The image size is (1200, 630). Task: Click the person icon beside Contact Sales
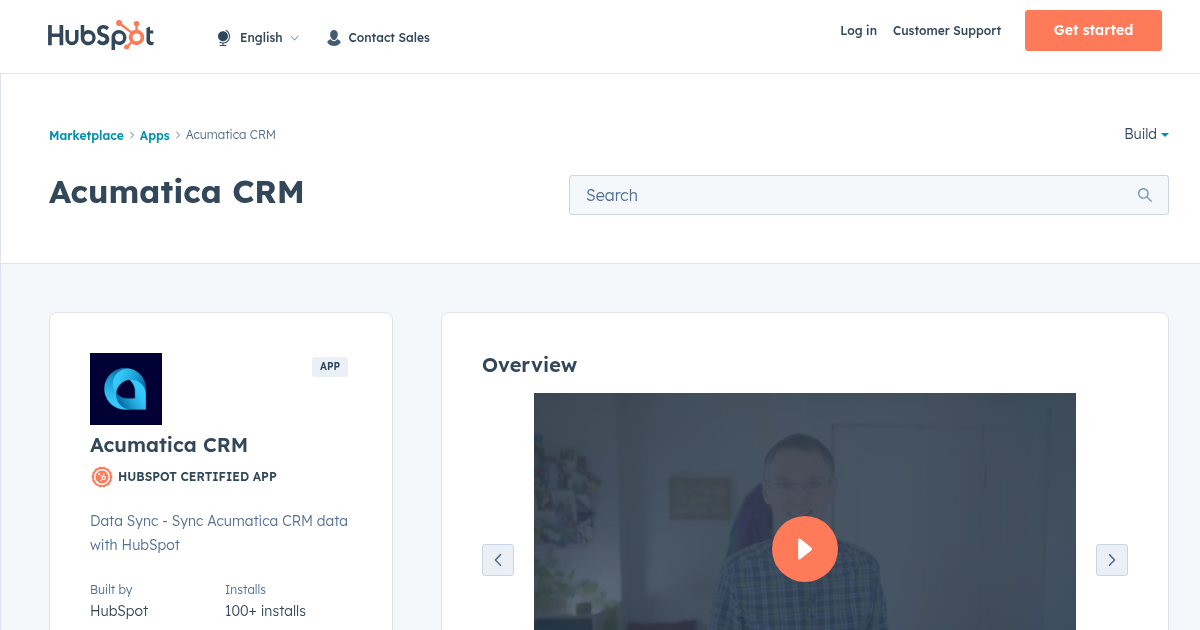tap(333, 37)
